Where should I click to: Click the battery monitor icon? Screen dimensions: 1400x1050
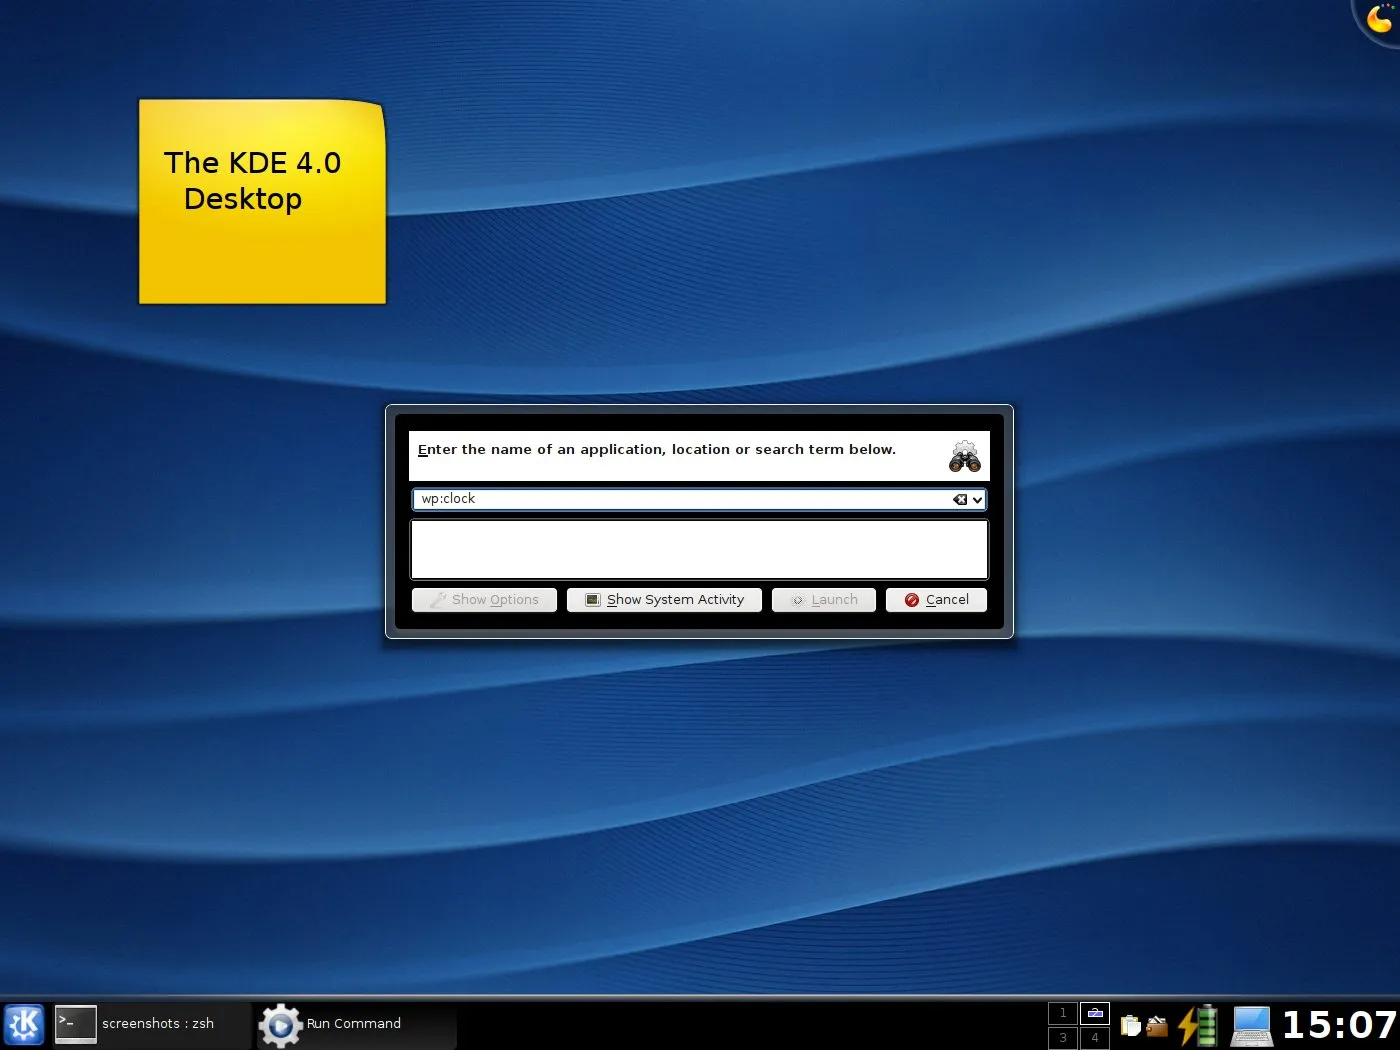coord(1197,1026)
